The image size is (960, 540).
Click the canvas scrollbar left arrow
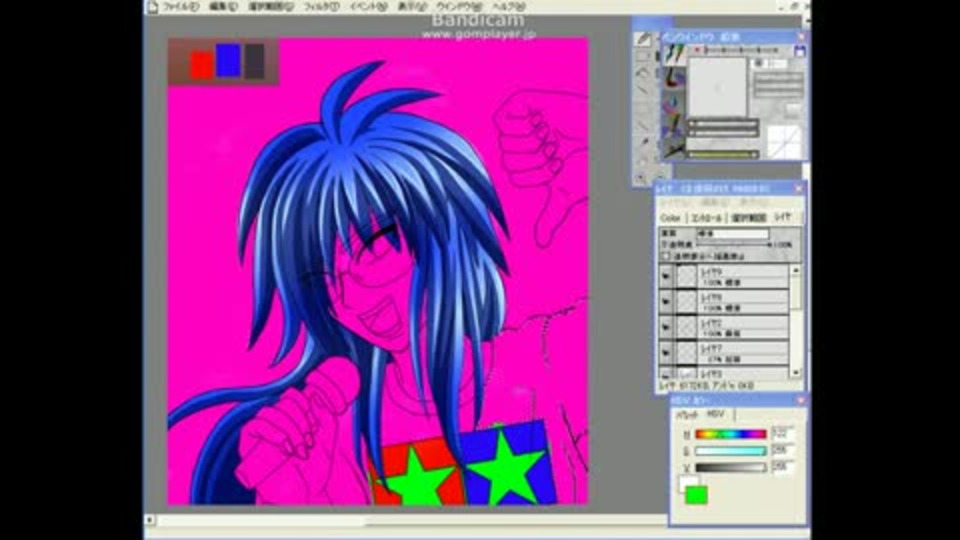150,520
